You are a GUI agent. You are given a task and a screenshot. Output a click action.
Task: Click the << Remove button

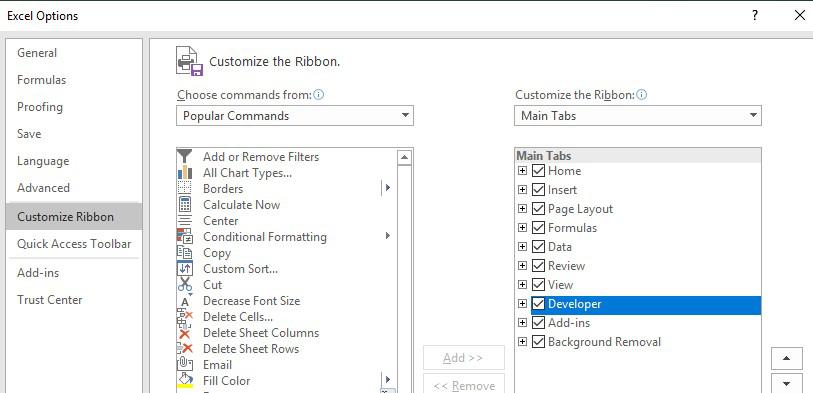point(464,385)
